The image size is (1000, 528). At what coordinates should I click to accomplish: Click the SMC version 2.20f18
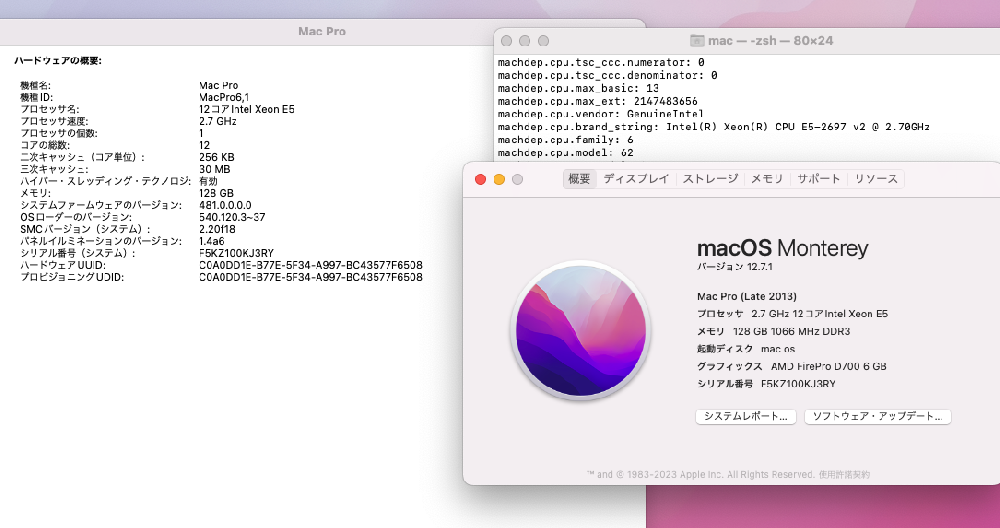pyautogui.click(x=217, y=229)
